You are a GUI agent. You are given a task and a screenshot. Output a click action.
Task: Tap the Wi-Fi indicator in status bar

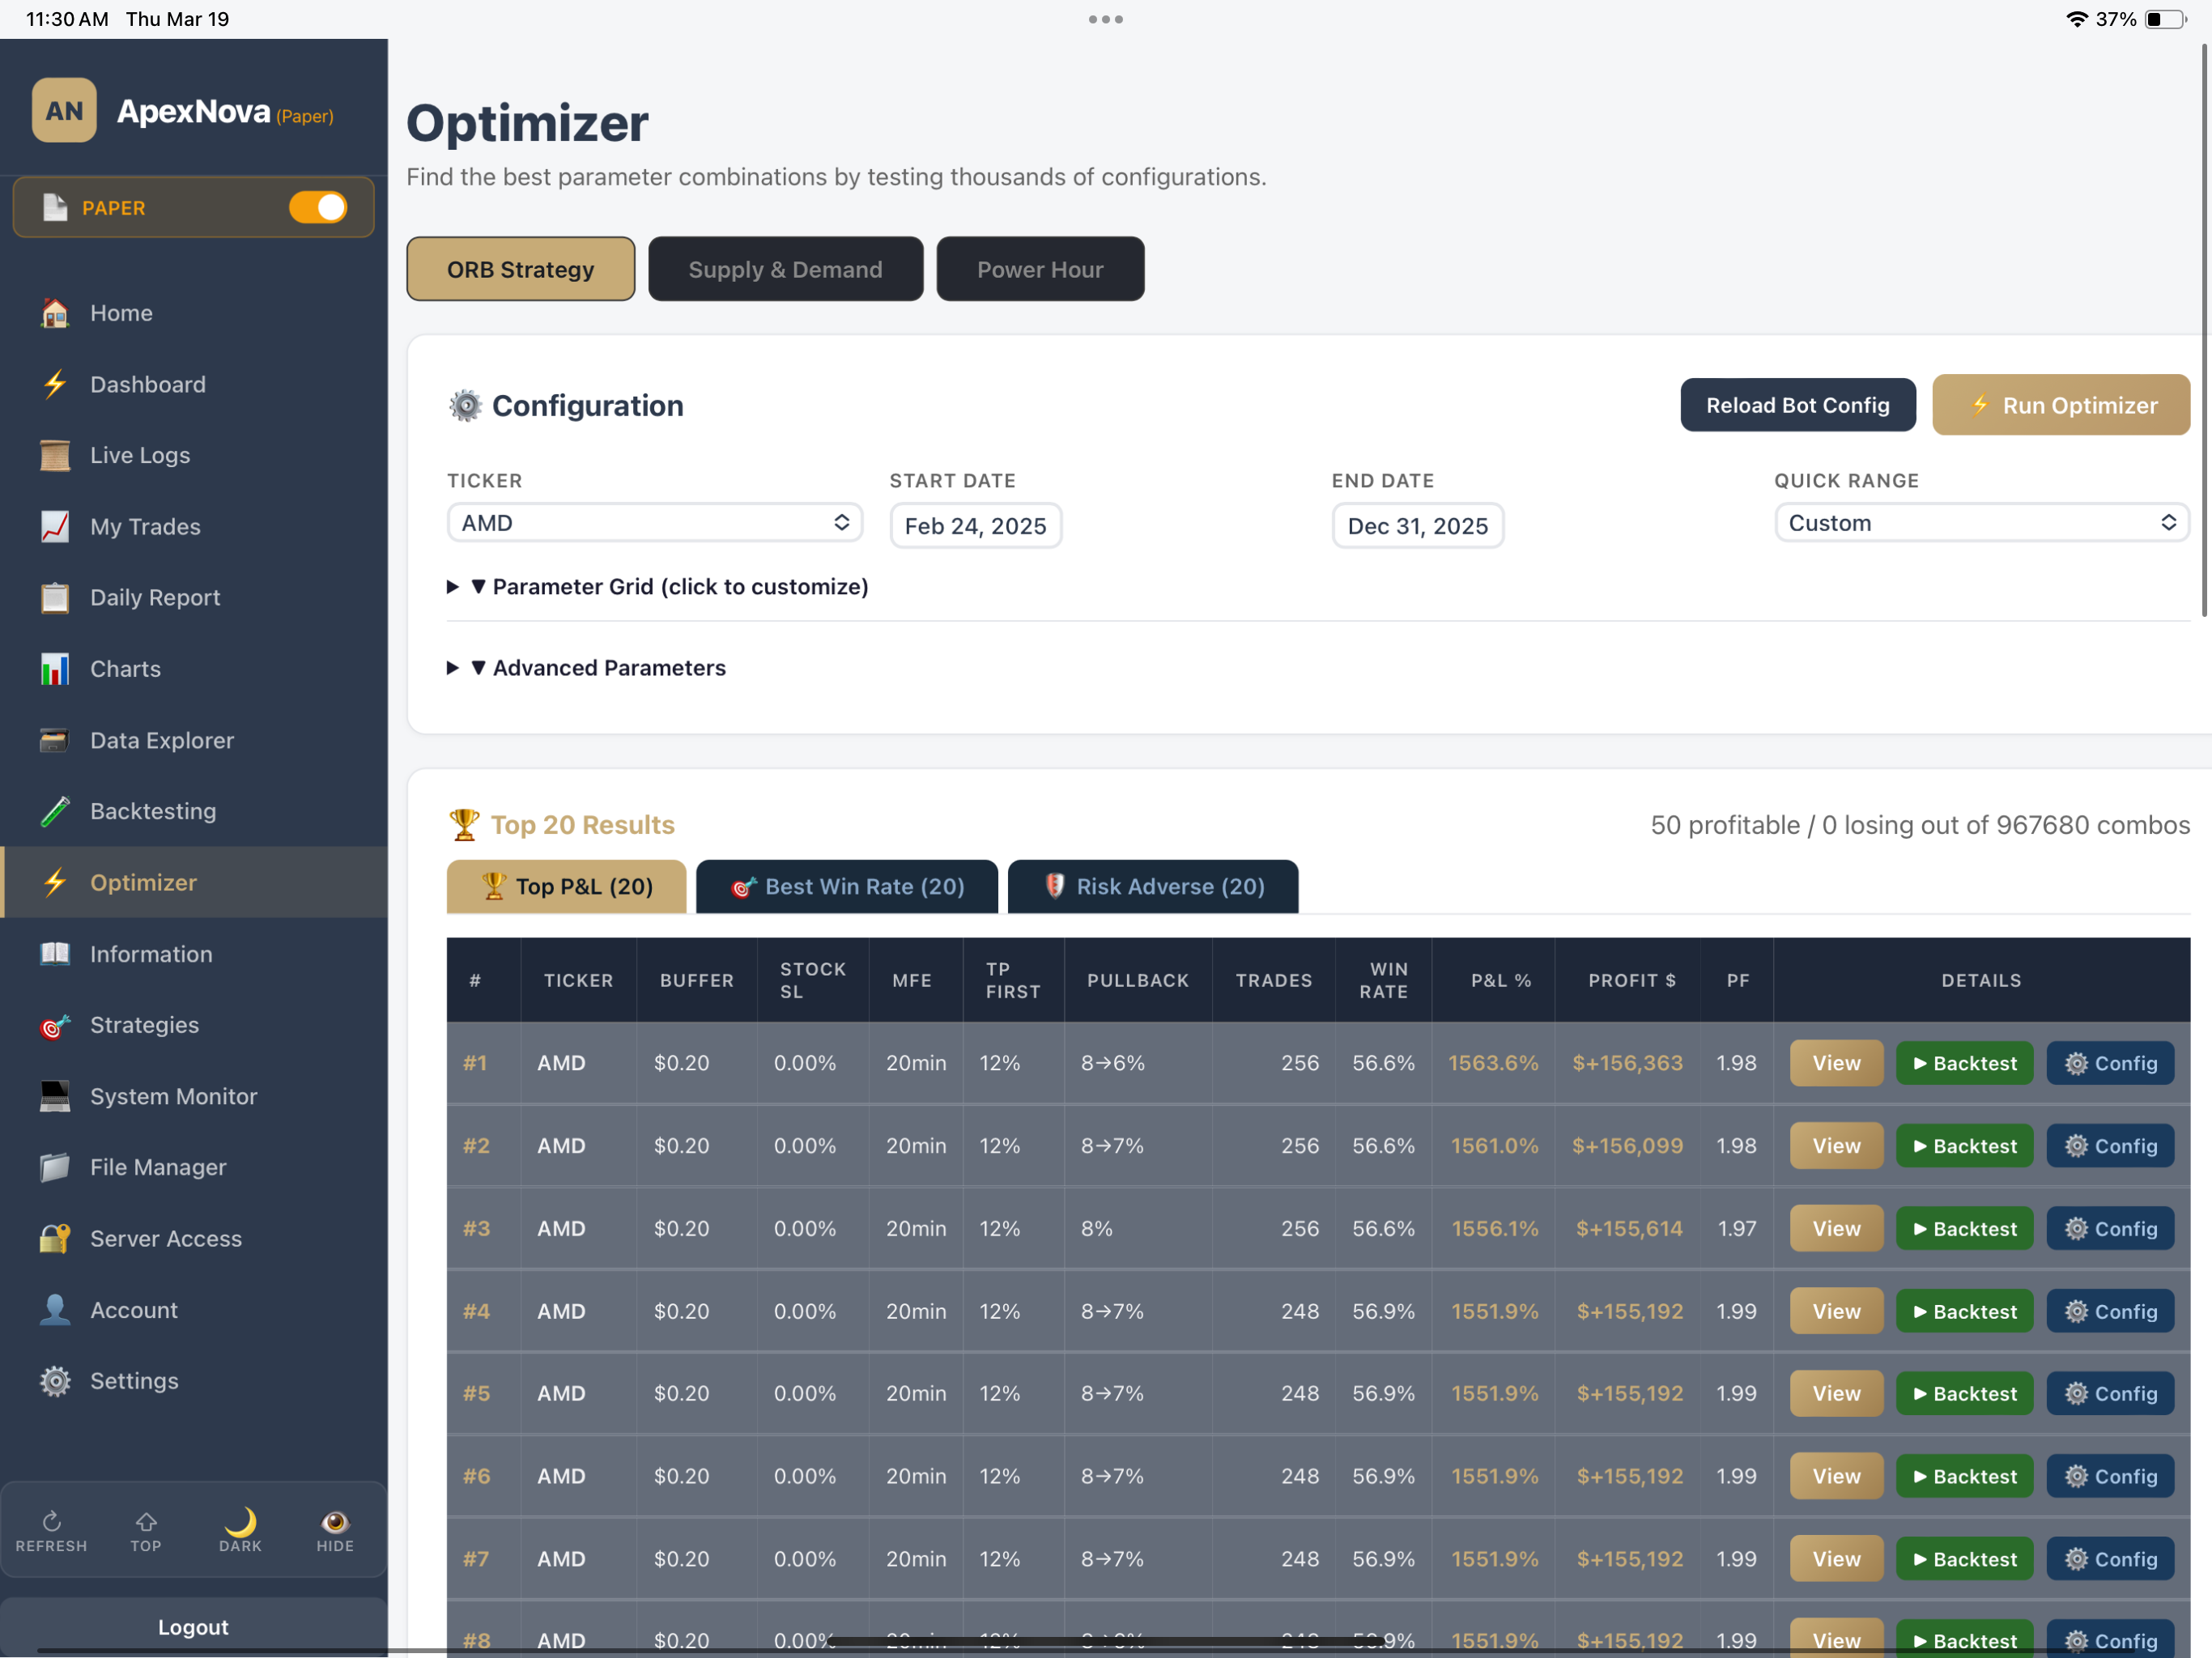coord(2077,19)
